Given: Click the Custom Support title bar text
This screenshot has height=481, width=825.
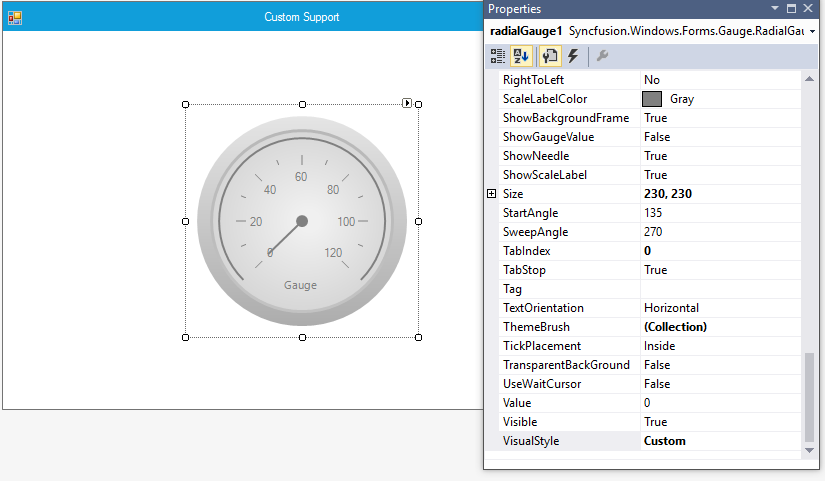Looking at the screenshot, I should pos(301,17).
